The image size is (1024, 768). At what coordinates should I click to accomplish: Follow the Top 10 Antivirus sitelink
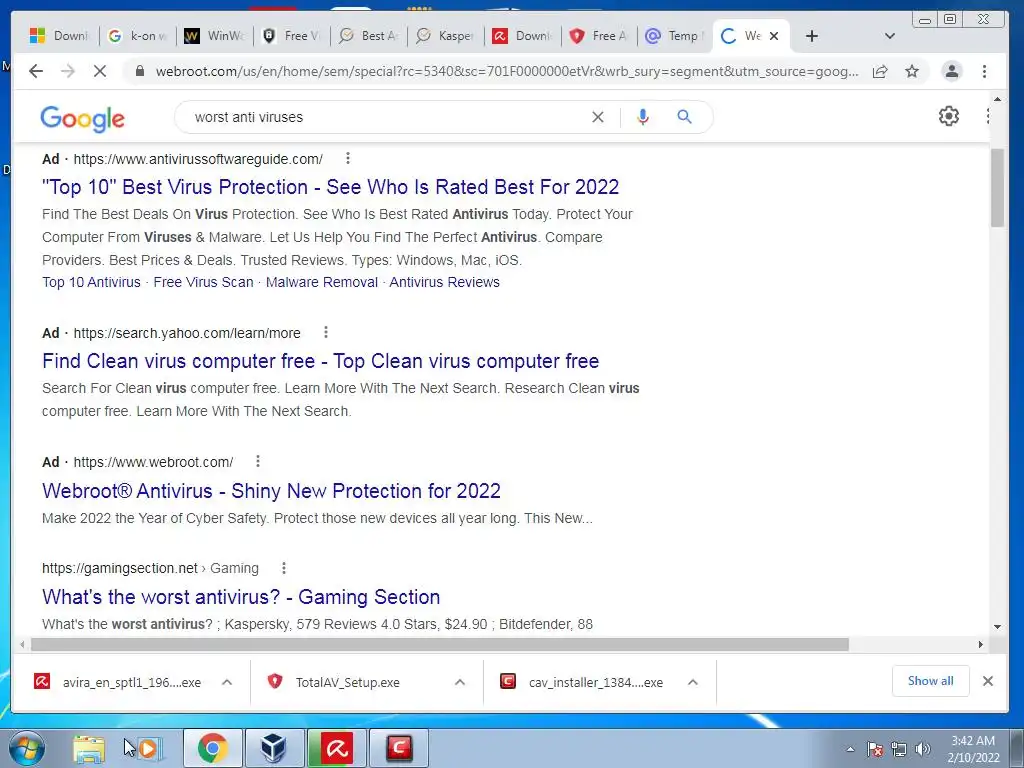point(91,282)
